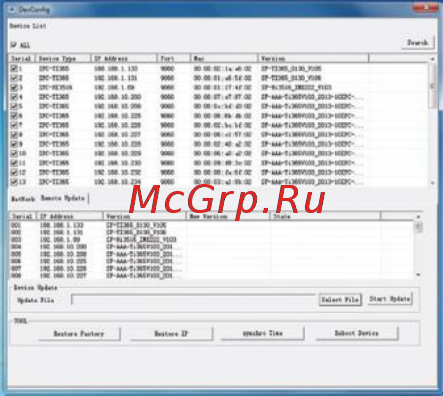
Task: Click the Restore IP button
Action: pyautogui.click(x=171, y=334)
